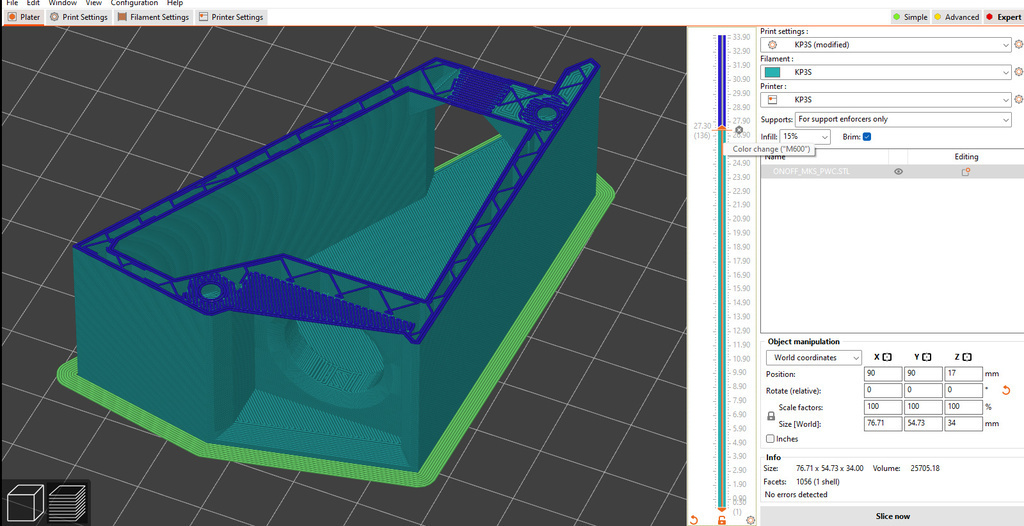This screenshot has width=1024, height=526.
Task: Remove the color change marker on layer slider
Action: click(739, 130)
